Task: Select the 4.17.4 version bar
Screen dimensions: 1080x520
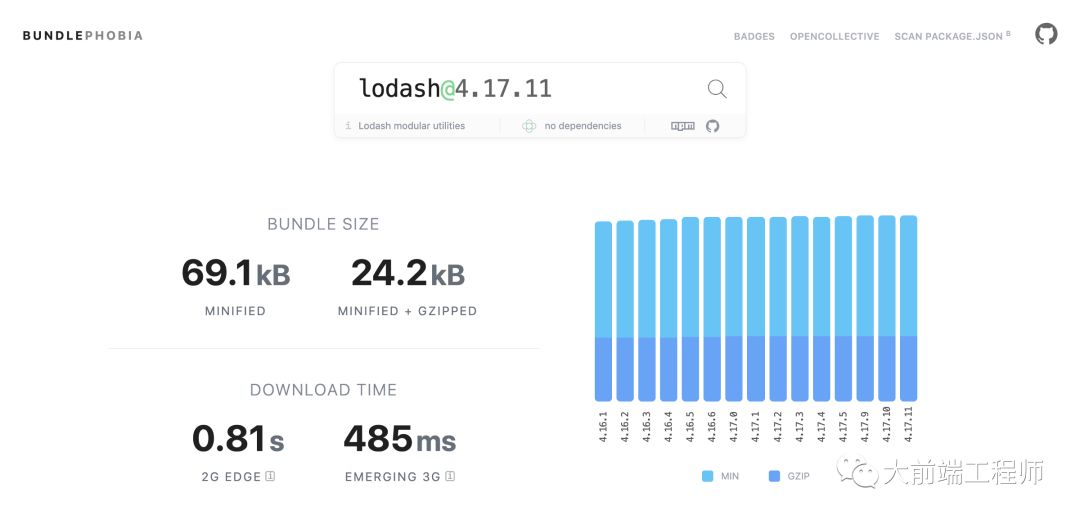Action: coord(822,309)
